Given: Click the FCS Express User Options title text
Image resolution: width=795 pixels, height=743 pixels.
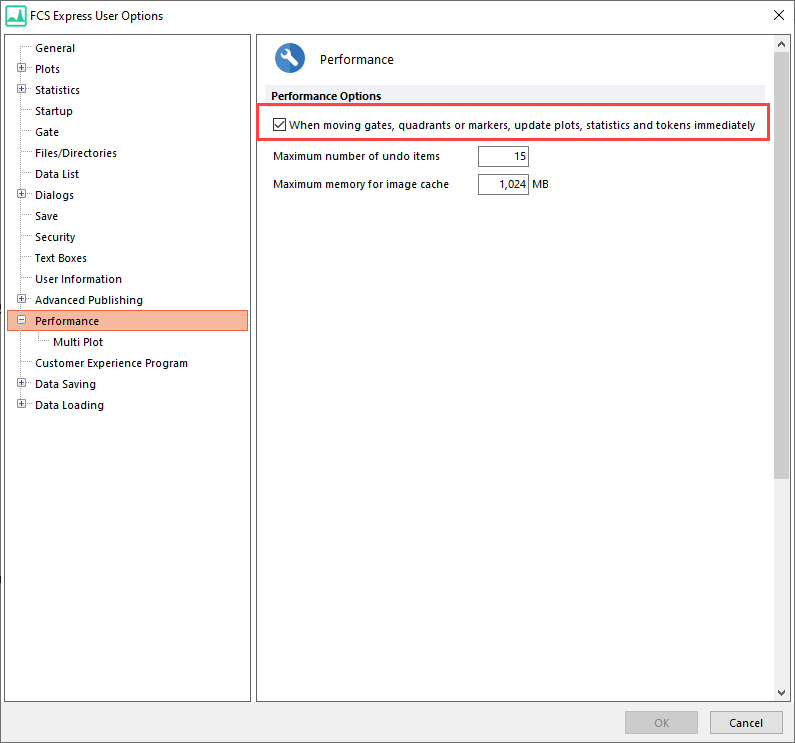Looking at the screenshot, I should click(x=96, y=16).
